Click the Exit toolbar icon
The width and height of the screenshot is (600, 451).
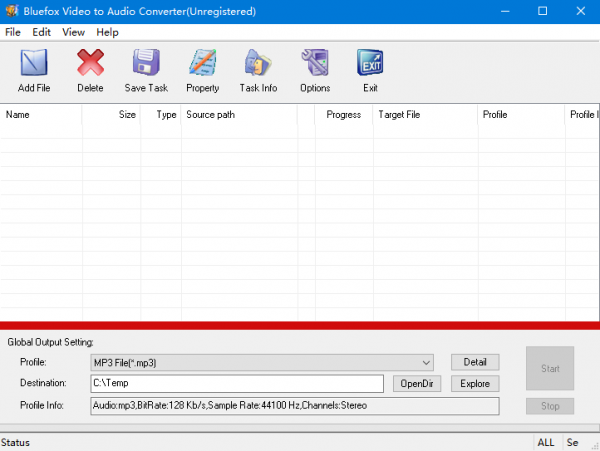[370, 62]
